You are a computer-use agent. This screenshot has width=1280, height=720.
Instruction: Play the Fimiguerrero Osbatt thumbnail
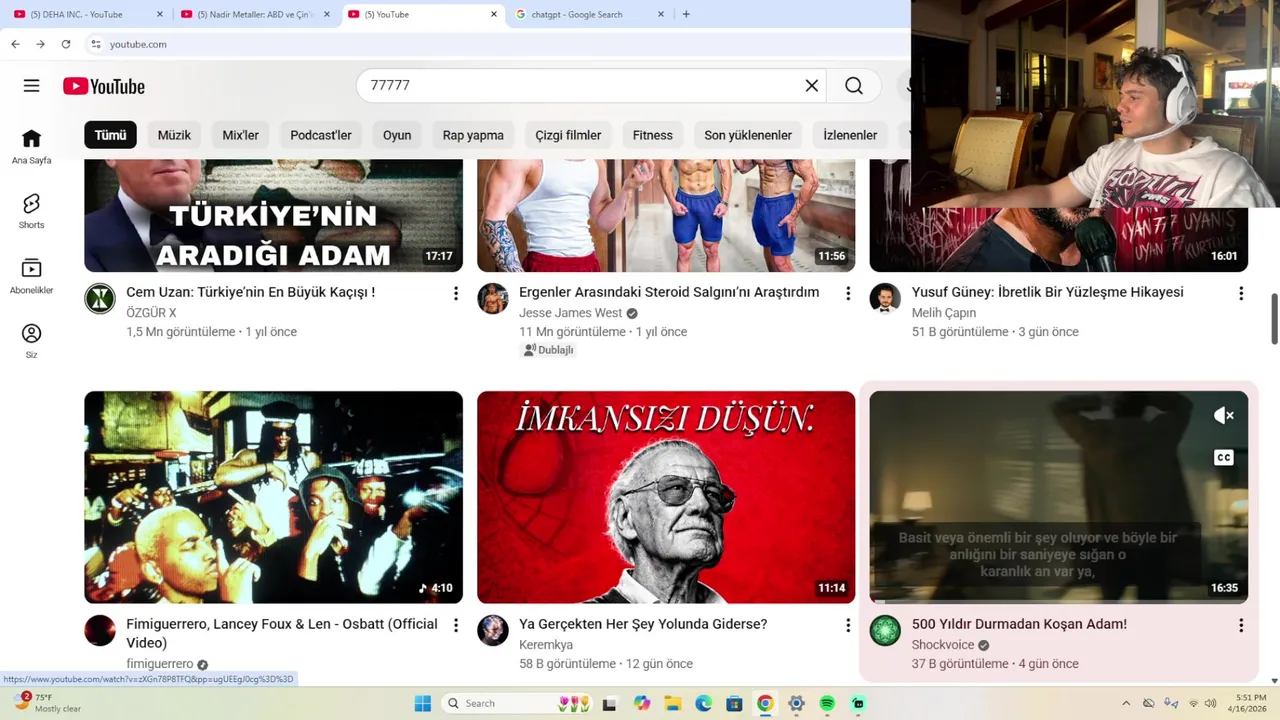(273, 497)
